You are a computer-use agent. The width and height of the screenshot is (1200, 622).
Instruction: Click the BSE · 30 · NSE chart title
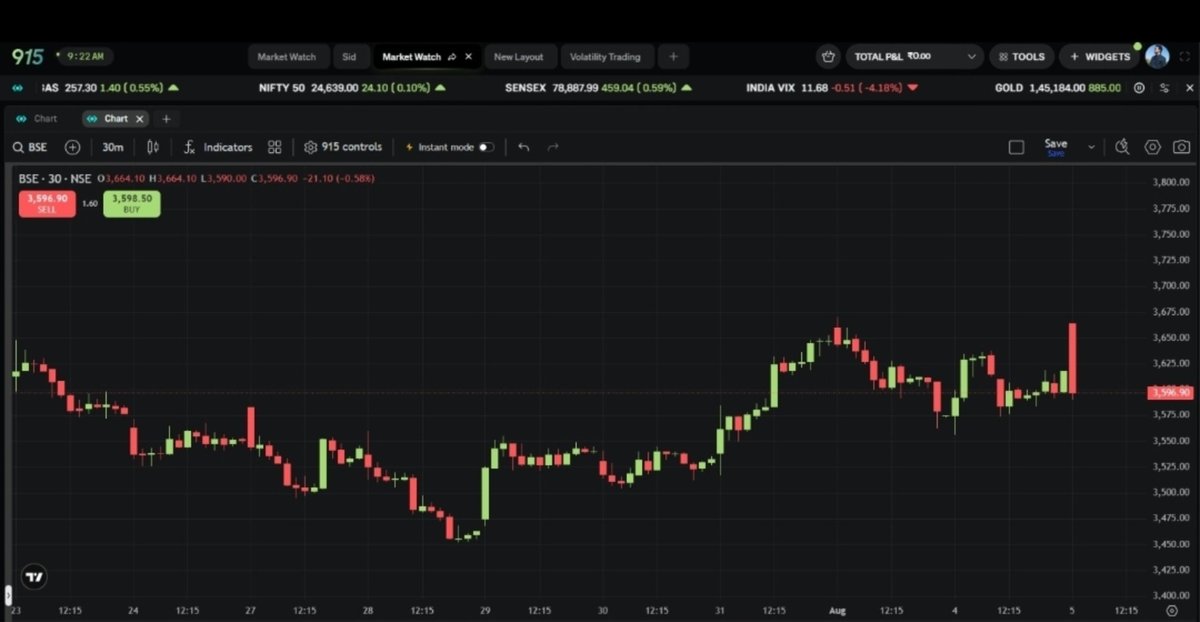(x=55, y=178)
